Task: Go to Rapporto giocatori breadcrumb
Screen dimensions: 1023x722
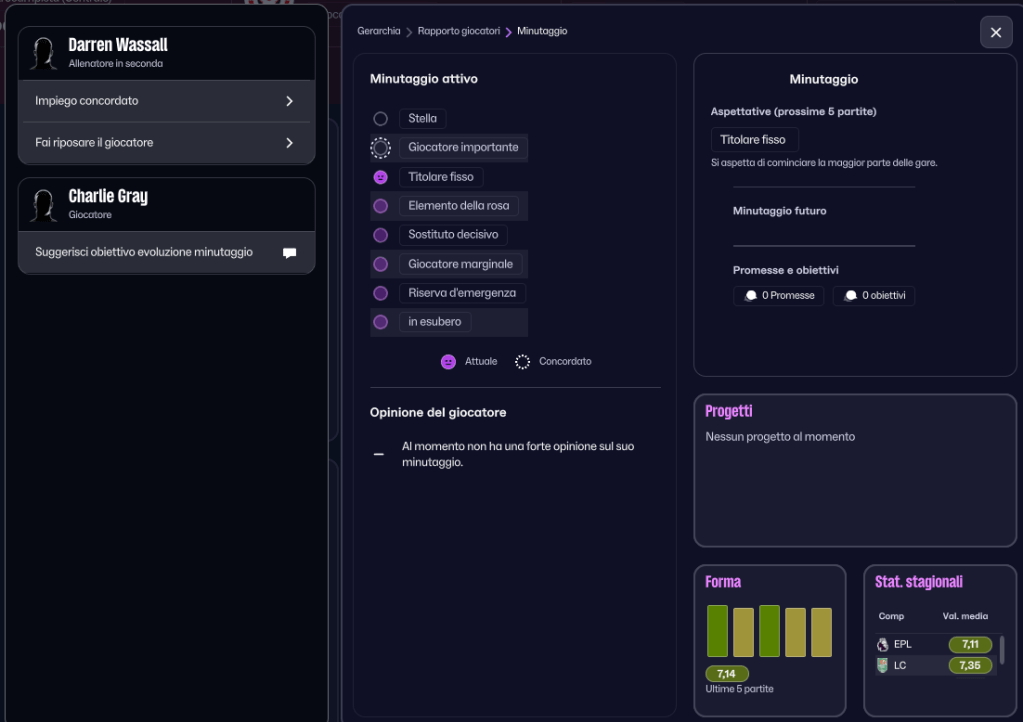Action: 458,32
